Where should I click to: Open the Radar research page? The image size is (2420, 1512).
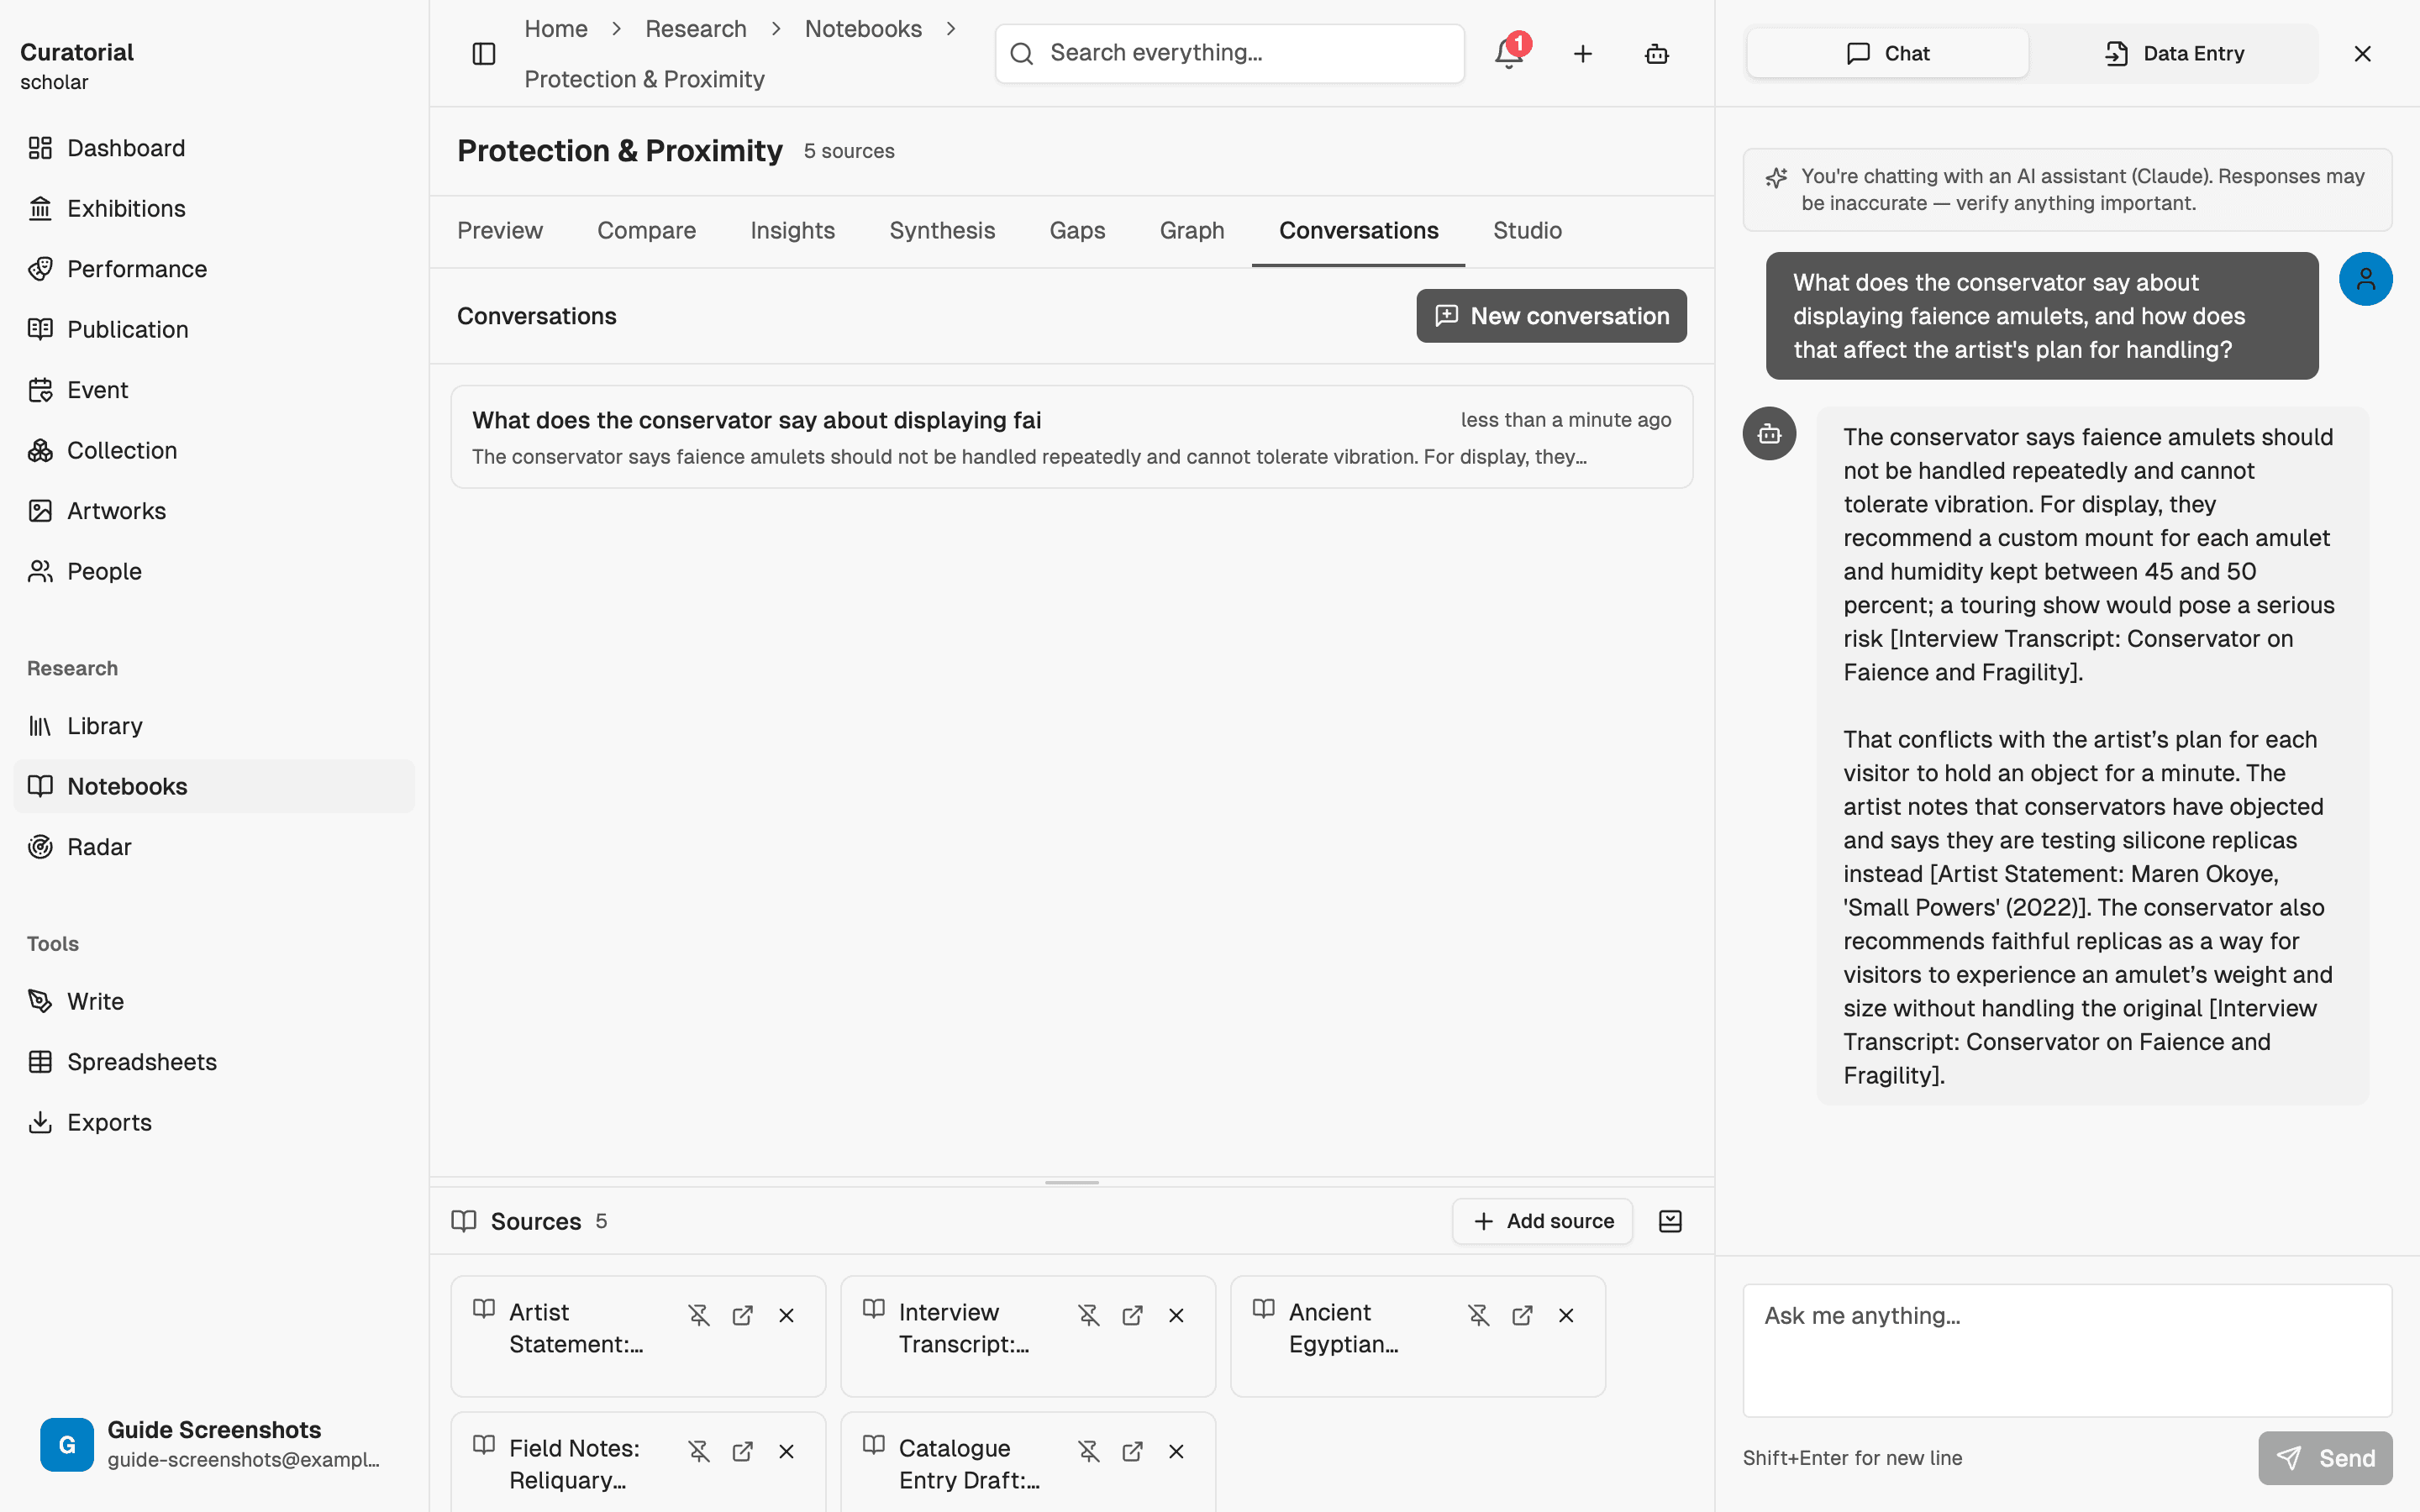(x=214, y=847)
